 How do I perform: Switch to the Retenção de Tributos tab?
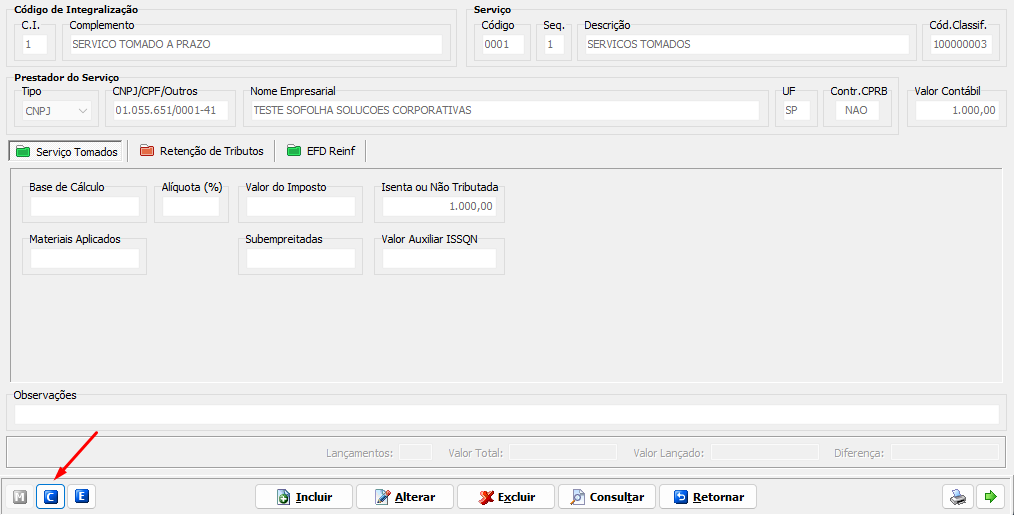201,151
